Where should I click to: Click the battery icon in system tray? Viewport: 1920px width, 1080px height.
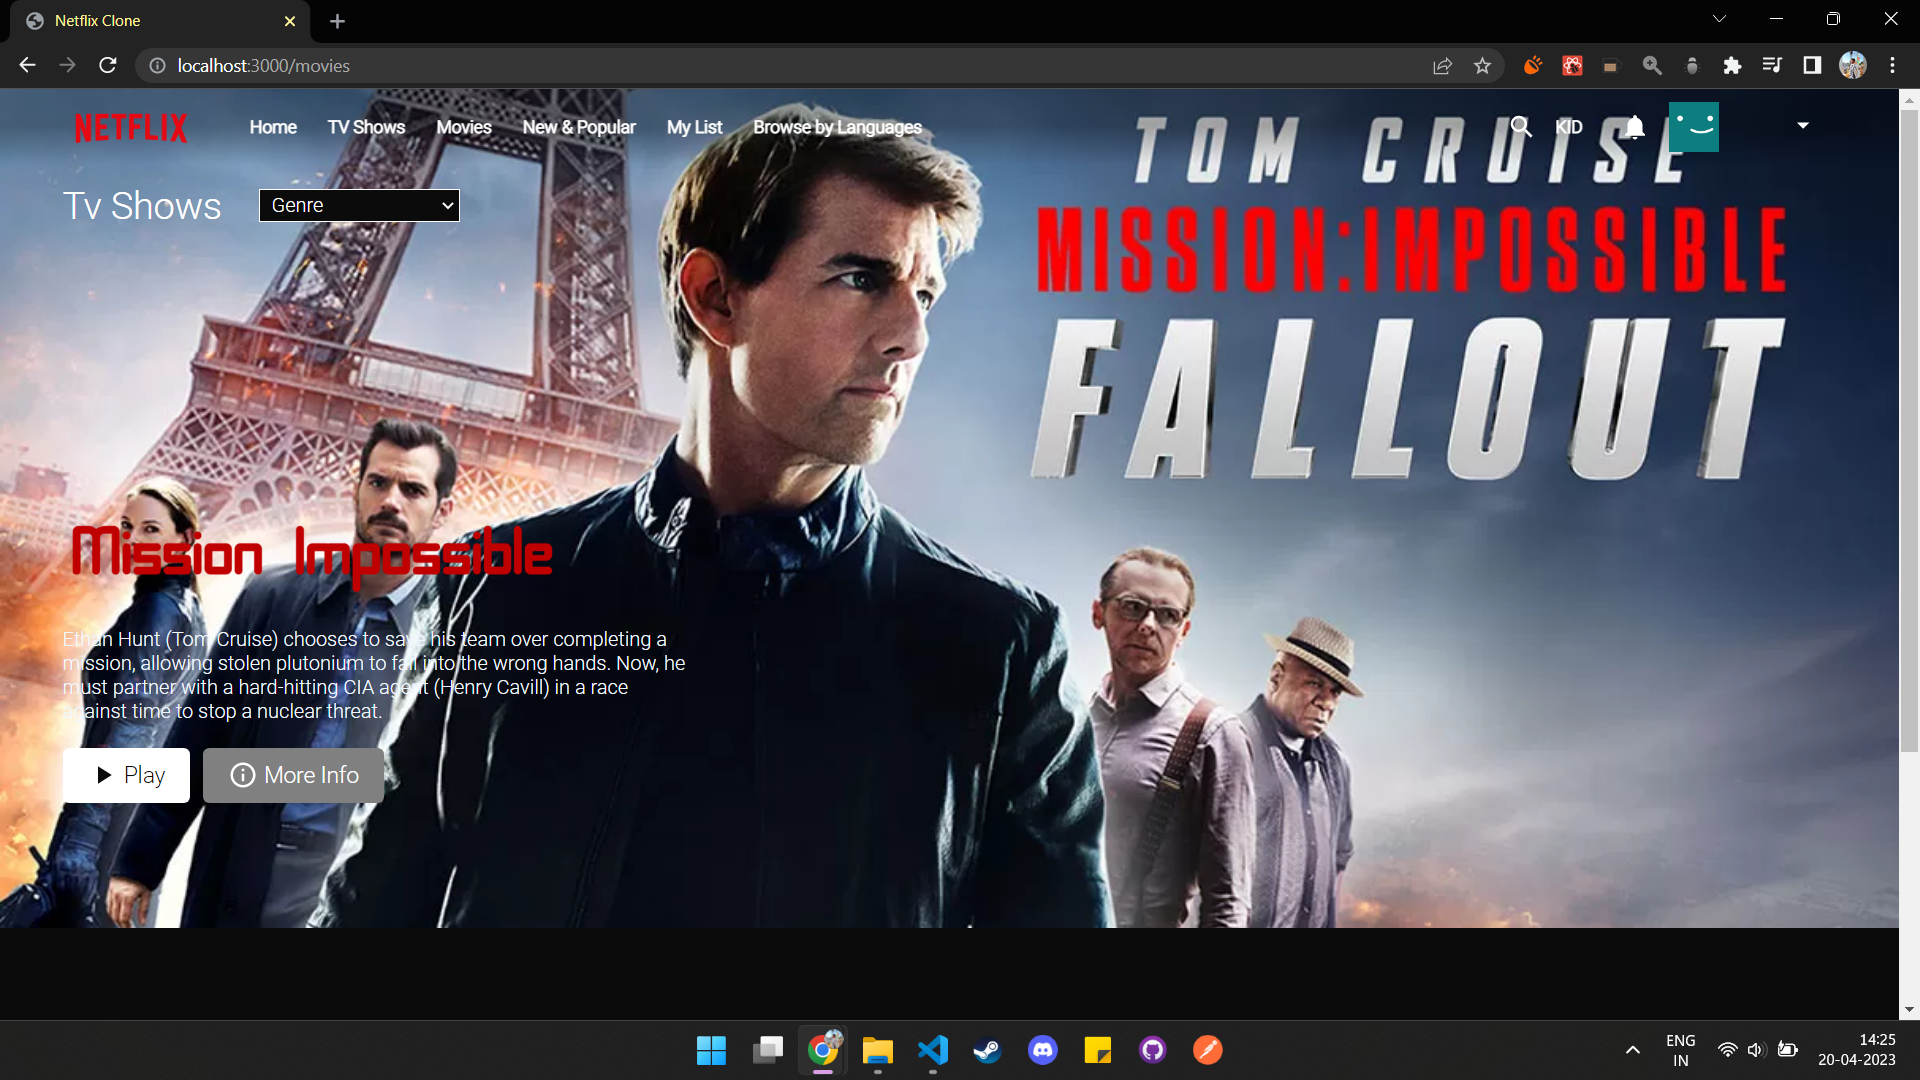(1788, 1049)
